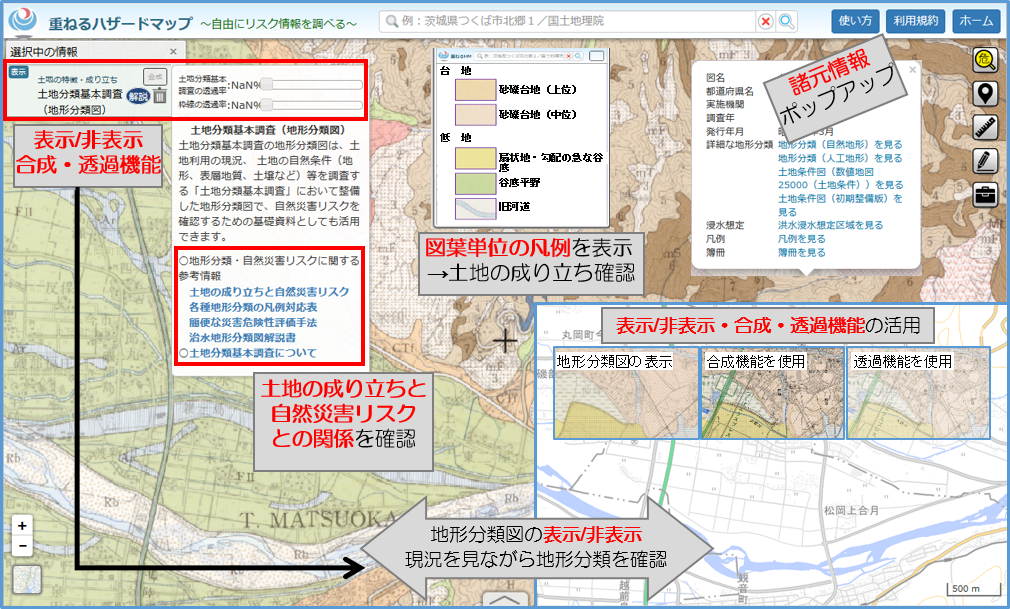The width and height of the screenshot is (1010, 609).
Task: Click the 旧河道 legend swatch
Action: click(475, 208)
